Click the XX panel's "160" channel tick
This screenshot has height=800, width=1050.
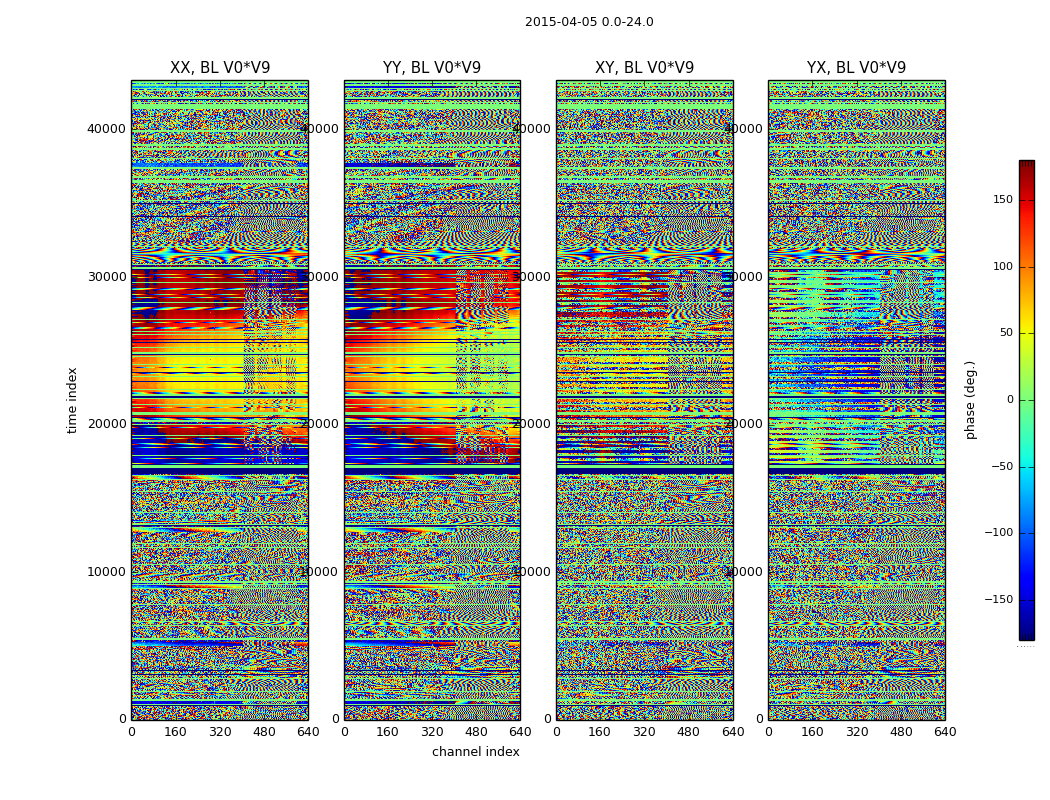175,732
